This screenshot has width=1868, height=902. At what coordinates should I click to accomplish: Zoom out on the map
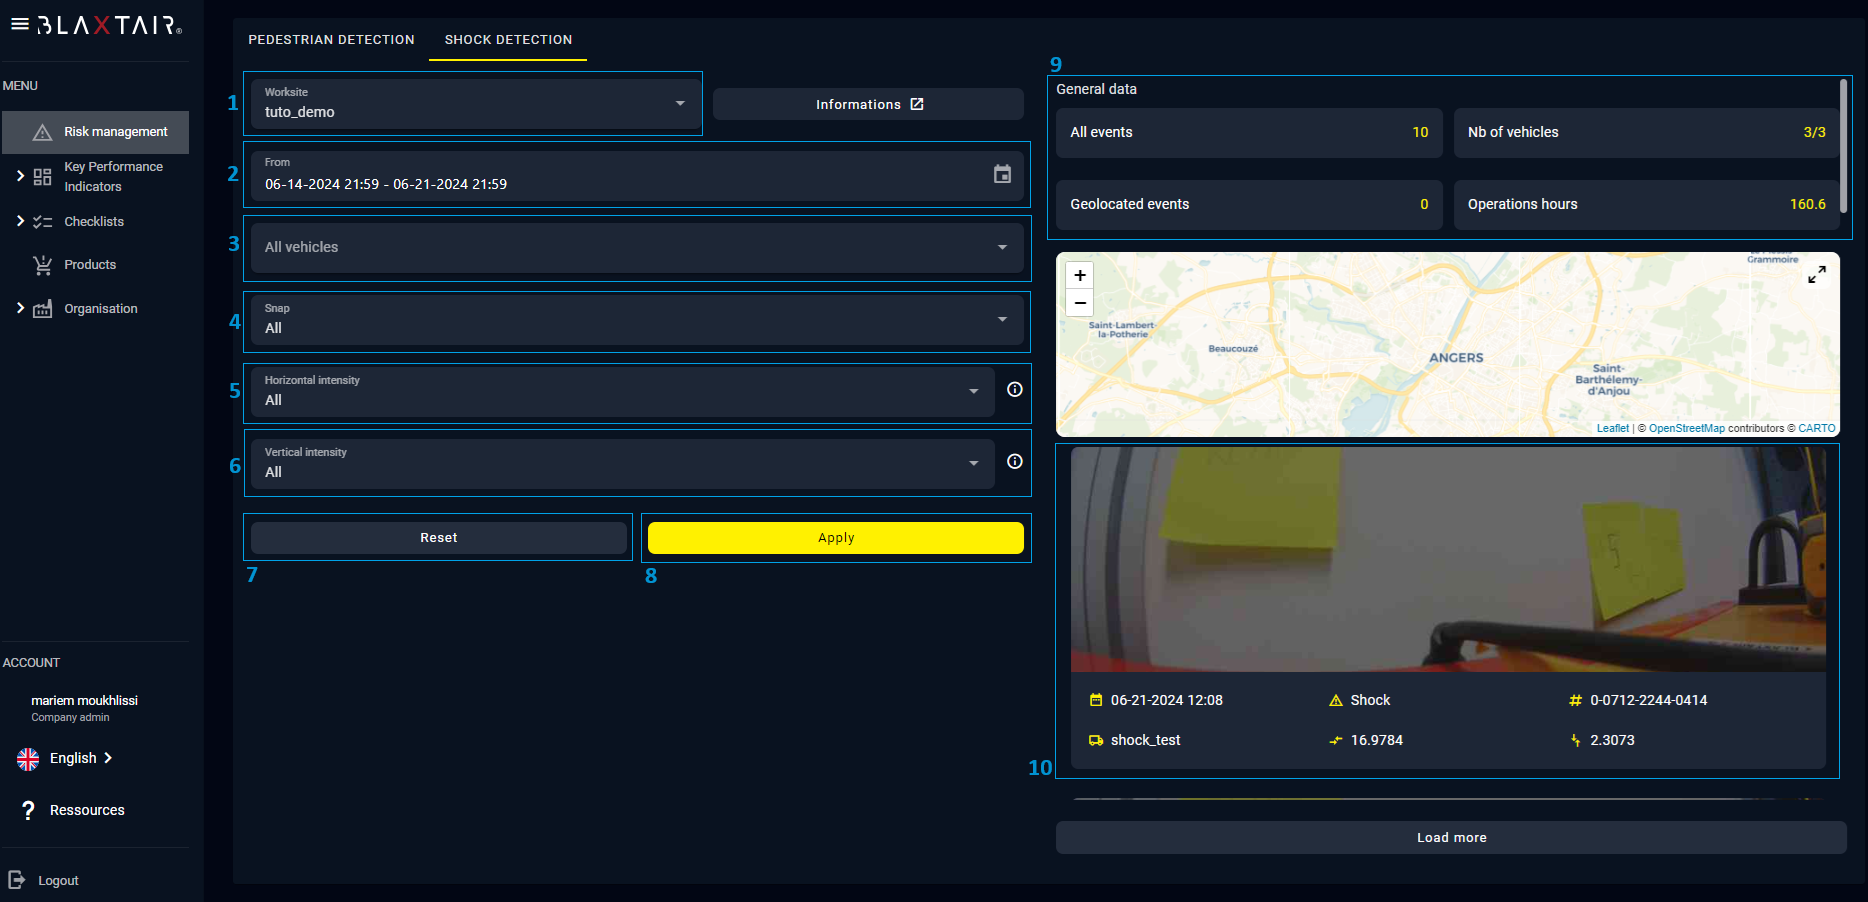[1080, 303]
